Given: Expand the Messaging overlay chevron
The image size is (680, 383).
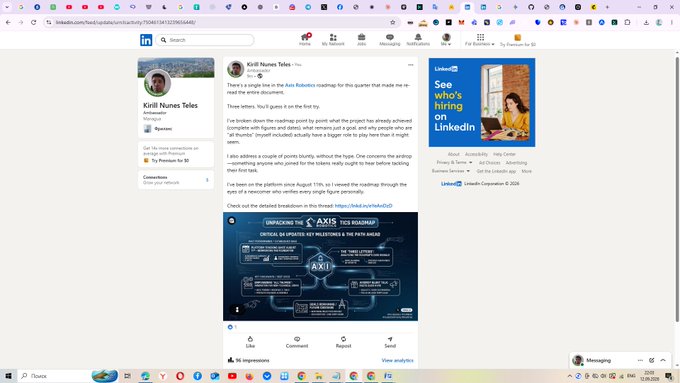Looking at the screenshot, I should [663, 360].
